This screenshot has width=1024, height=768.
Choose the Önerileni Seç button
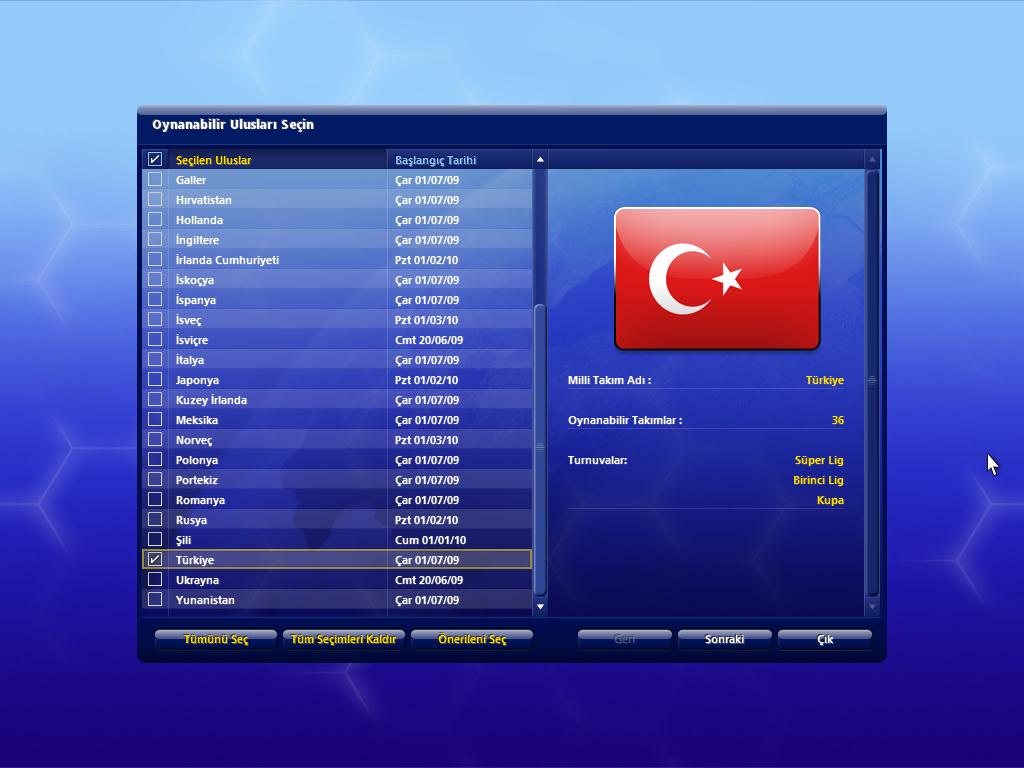(x=472, y=639)
